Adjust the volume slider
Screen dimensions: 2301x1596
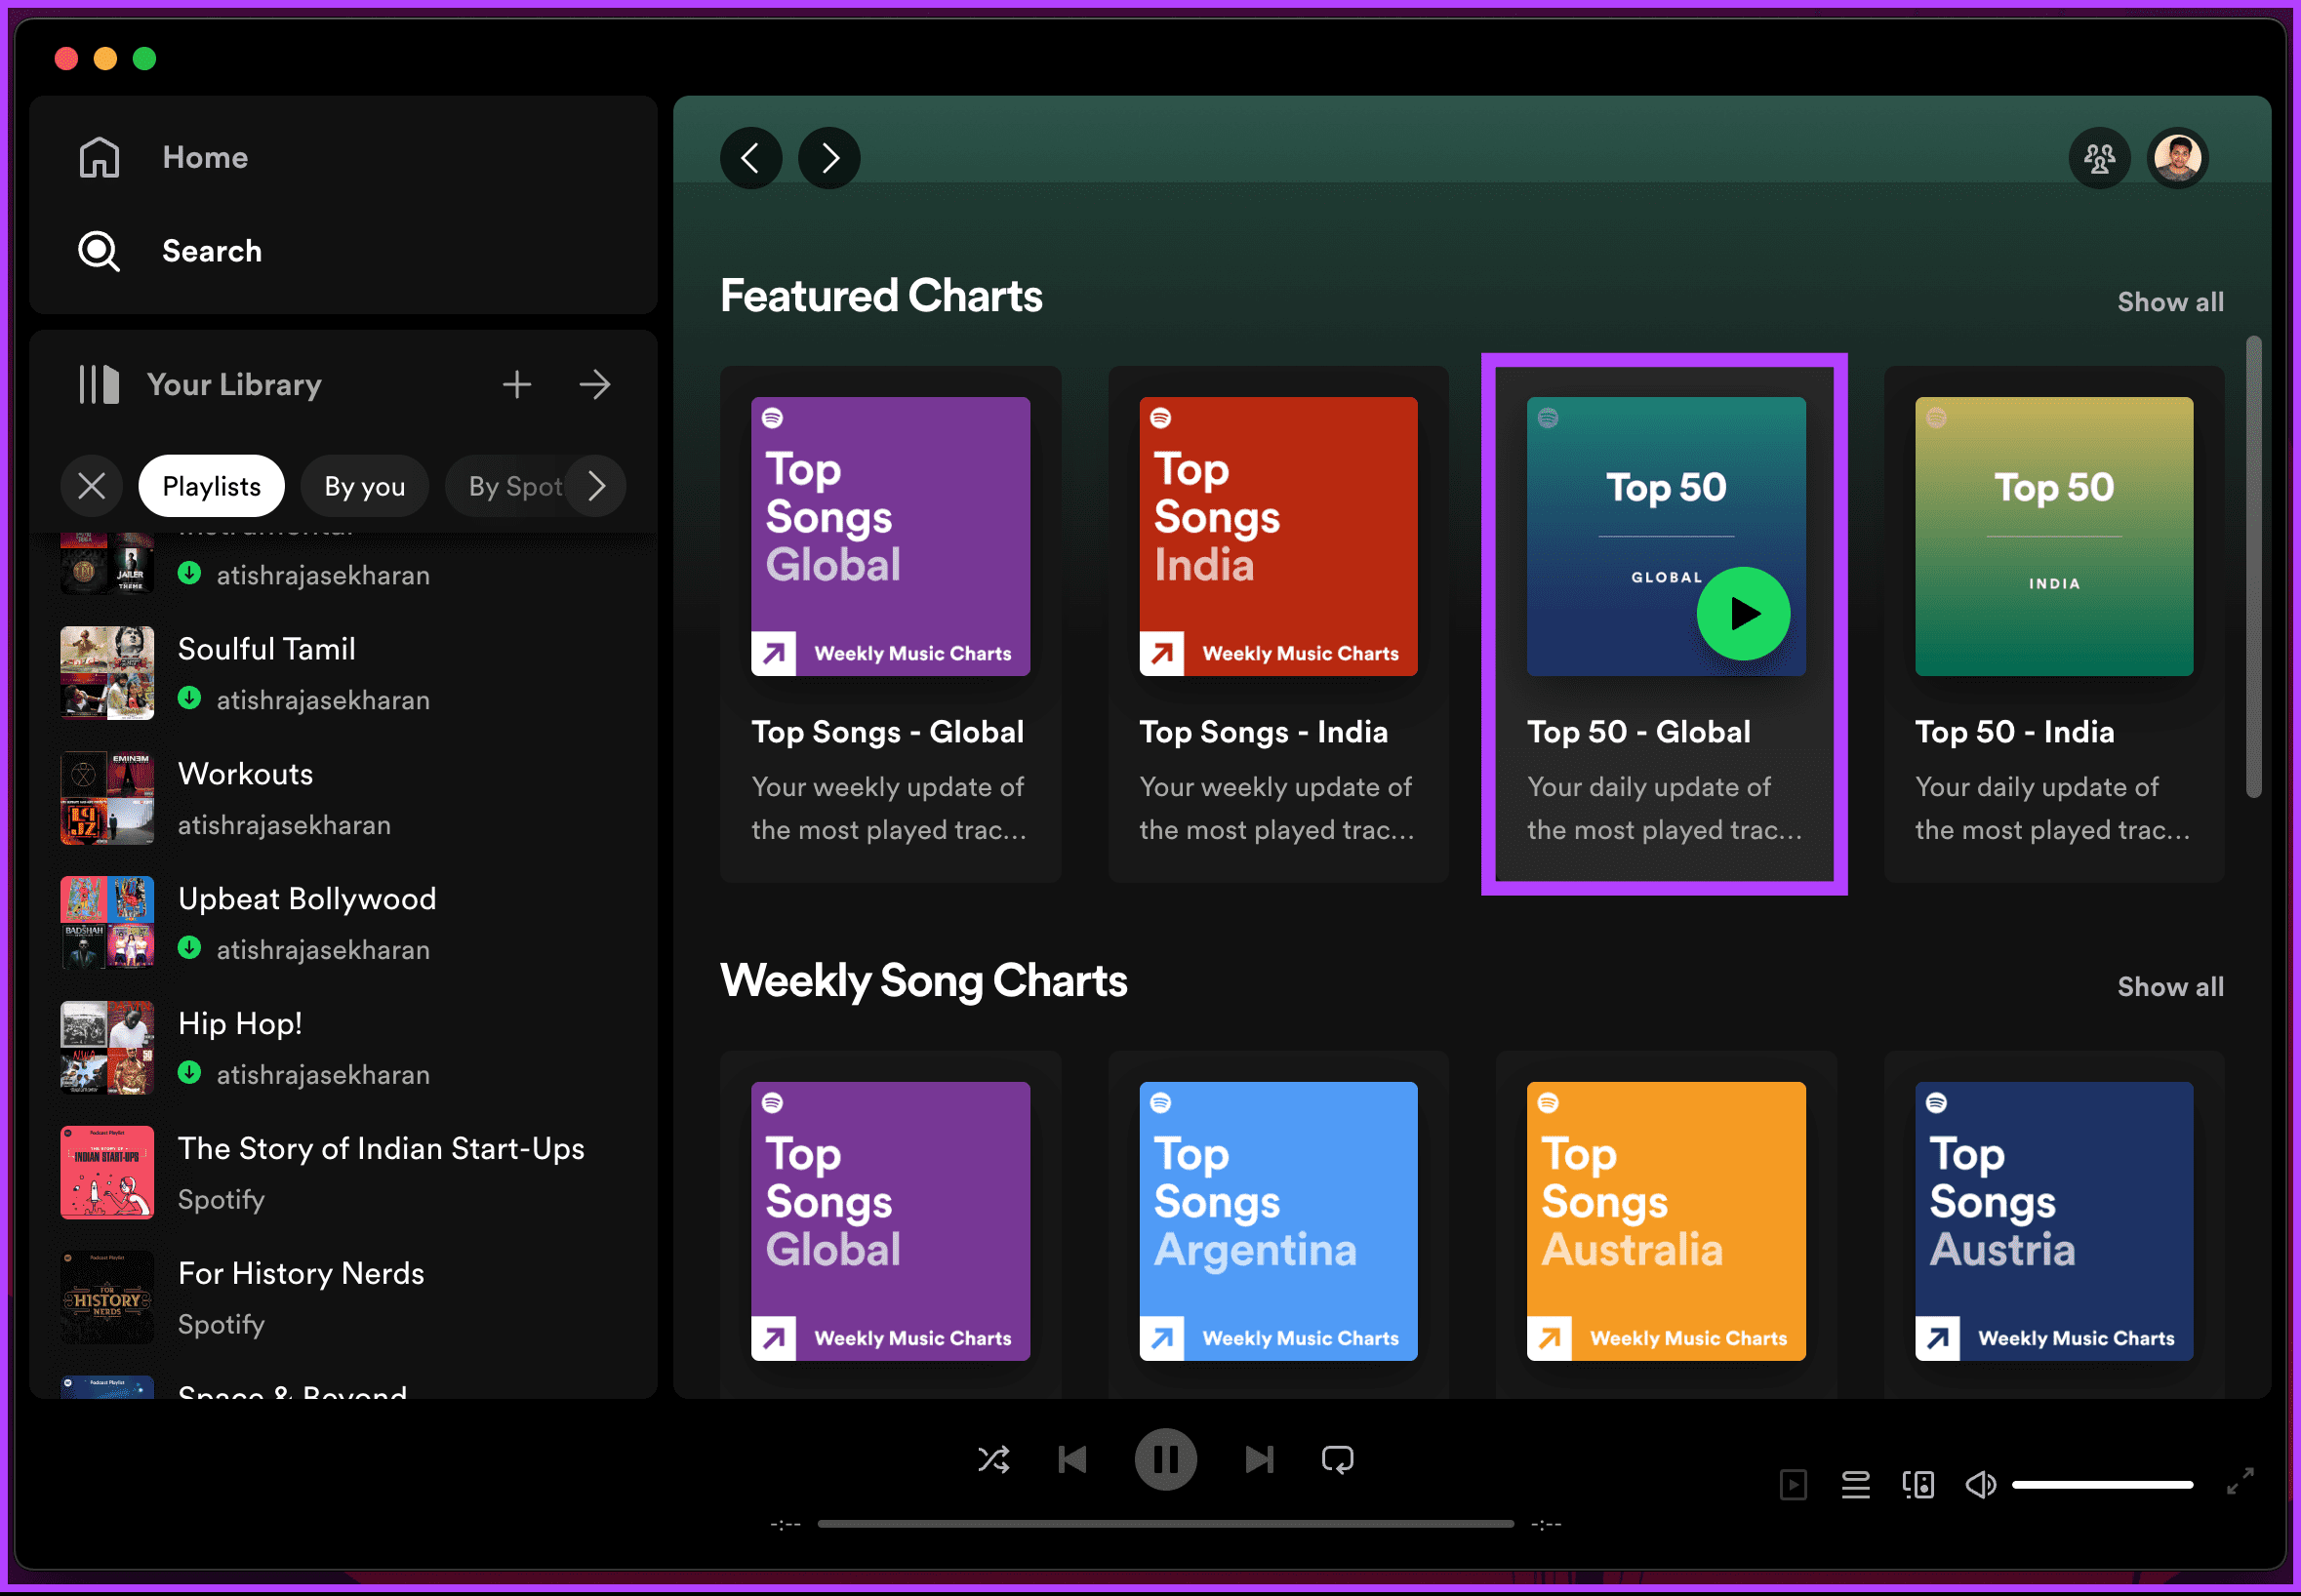click(2102, 1485)
